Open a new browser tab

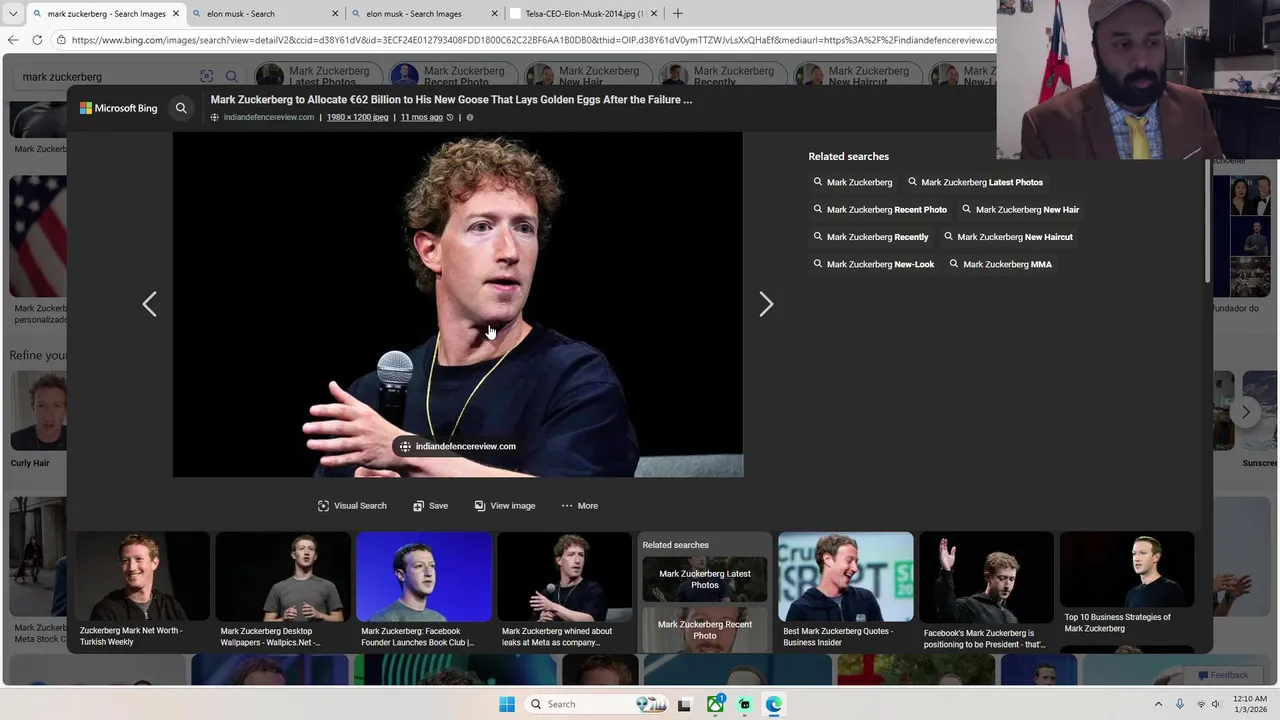tap(678, 14)
